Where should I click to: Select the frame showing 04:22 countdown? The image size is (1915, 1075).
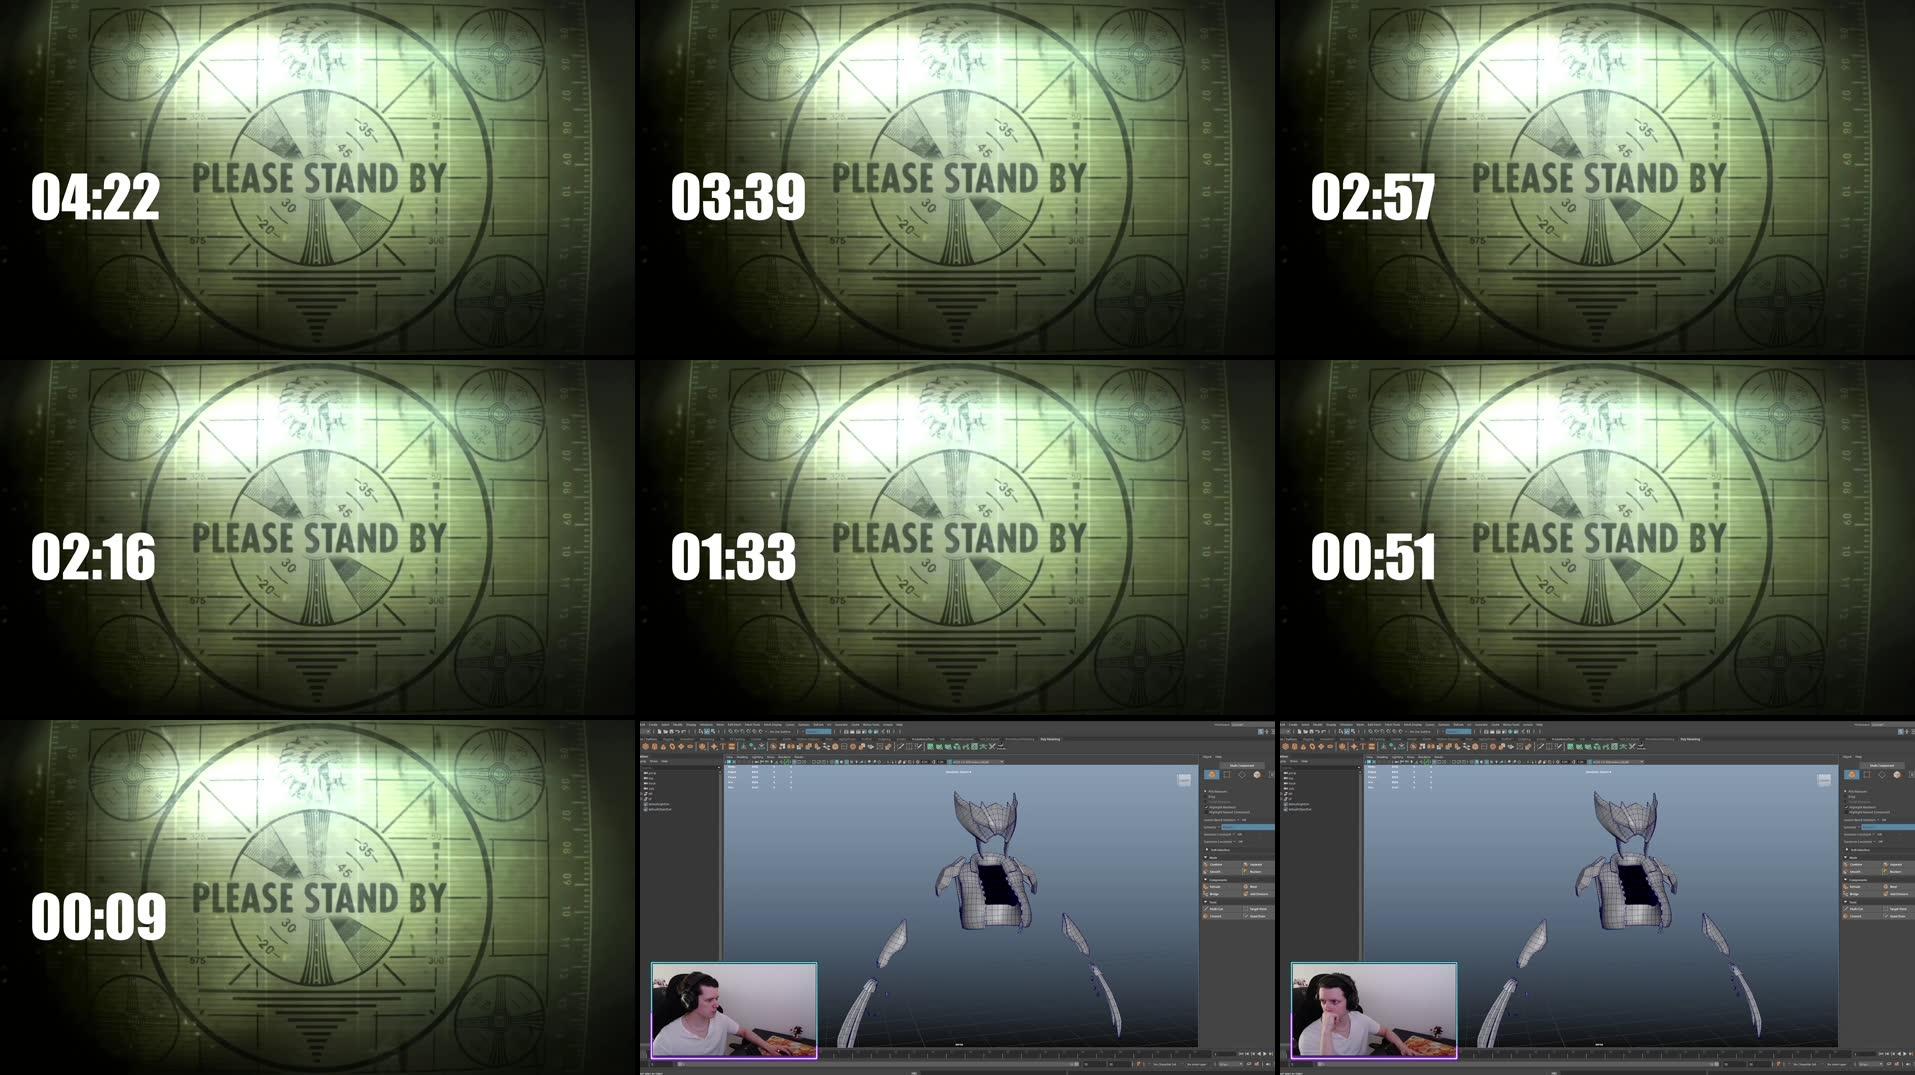click(318, 177)
